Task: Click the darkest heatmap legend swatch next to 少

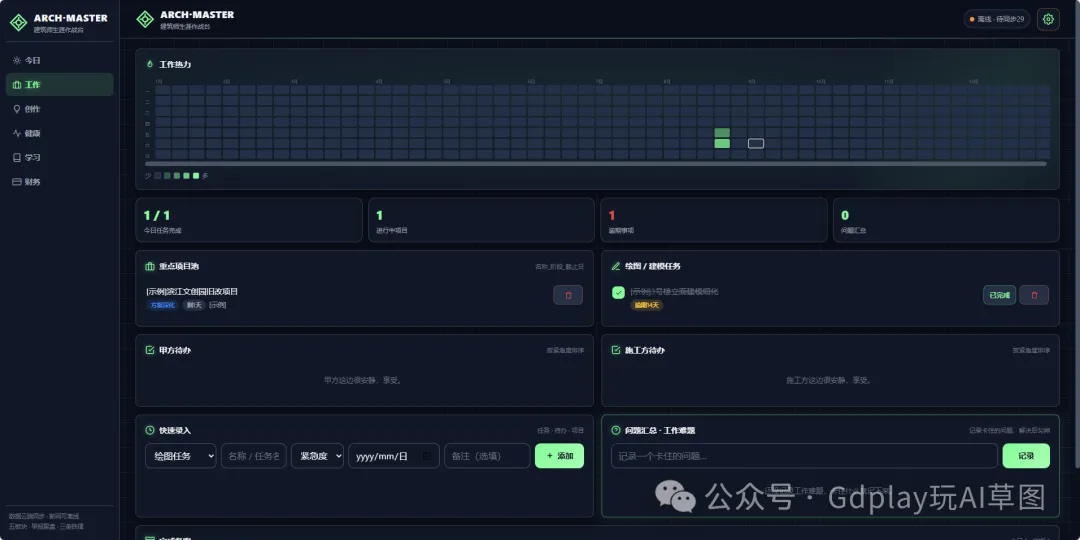Action: pyautogui.click(x=158, y=176)
